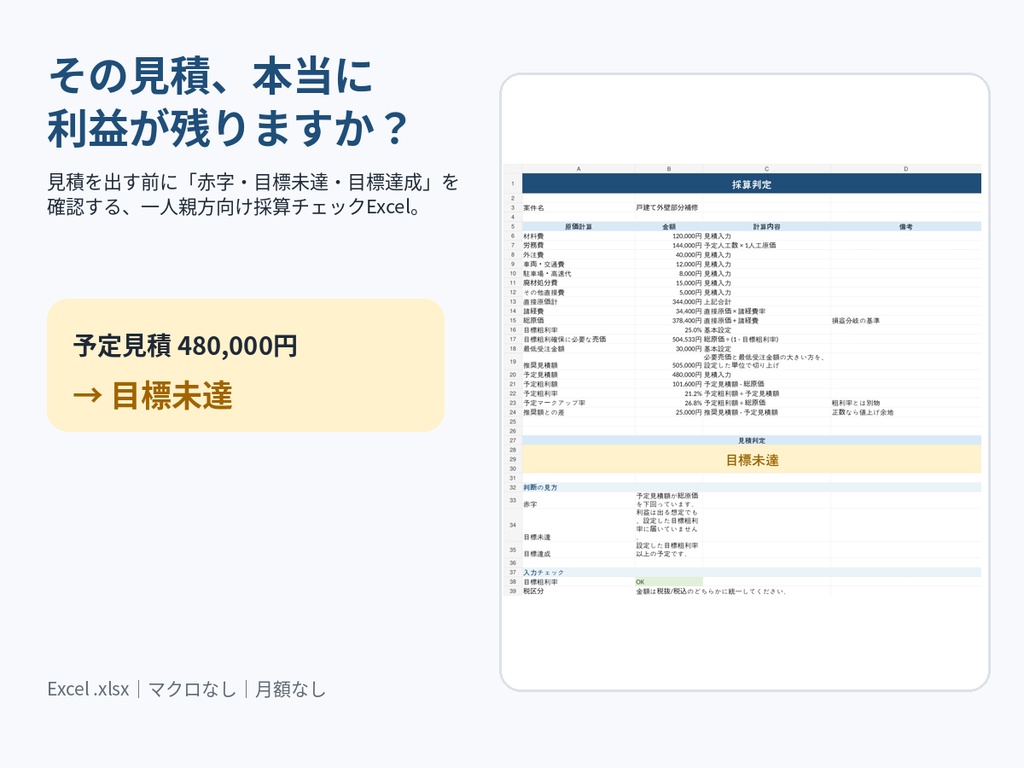Click the green OK status cell
This screenshot has height=768, width=1024.
tap(669, 581)
